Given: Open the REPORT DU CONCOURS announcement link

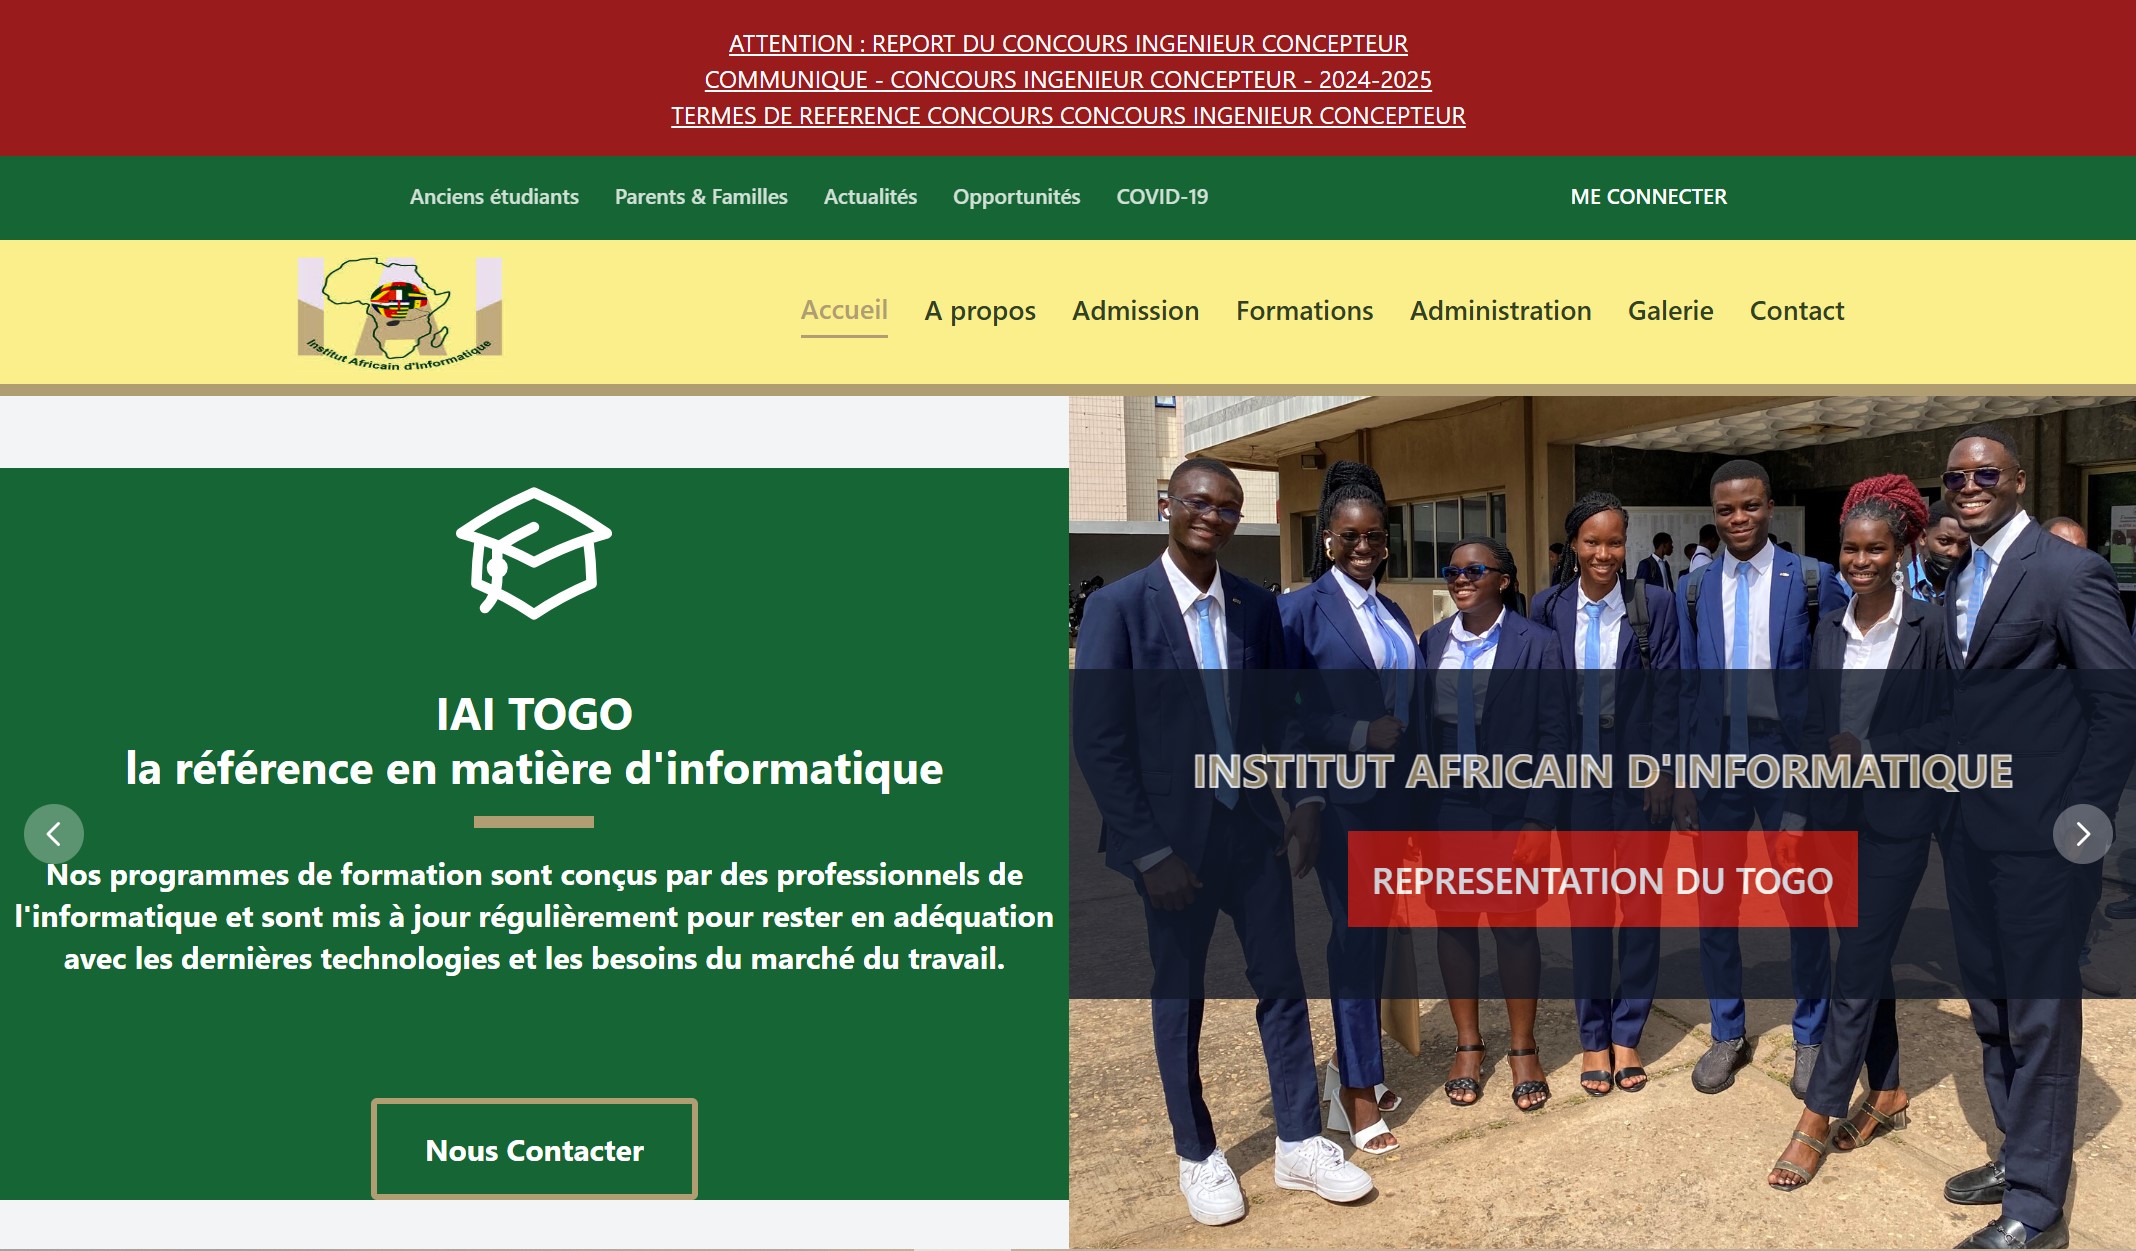Looking at the screenshot, I should (x=1068, y=44).
